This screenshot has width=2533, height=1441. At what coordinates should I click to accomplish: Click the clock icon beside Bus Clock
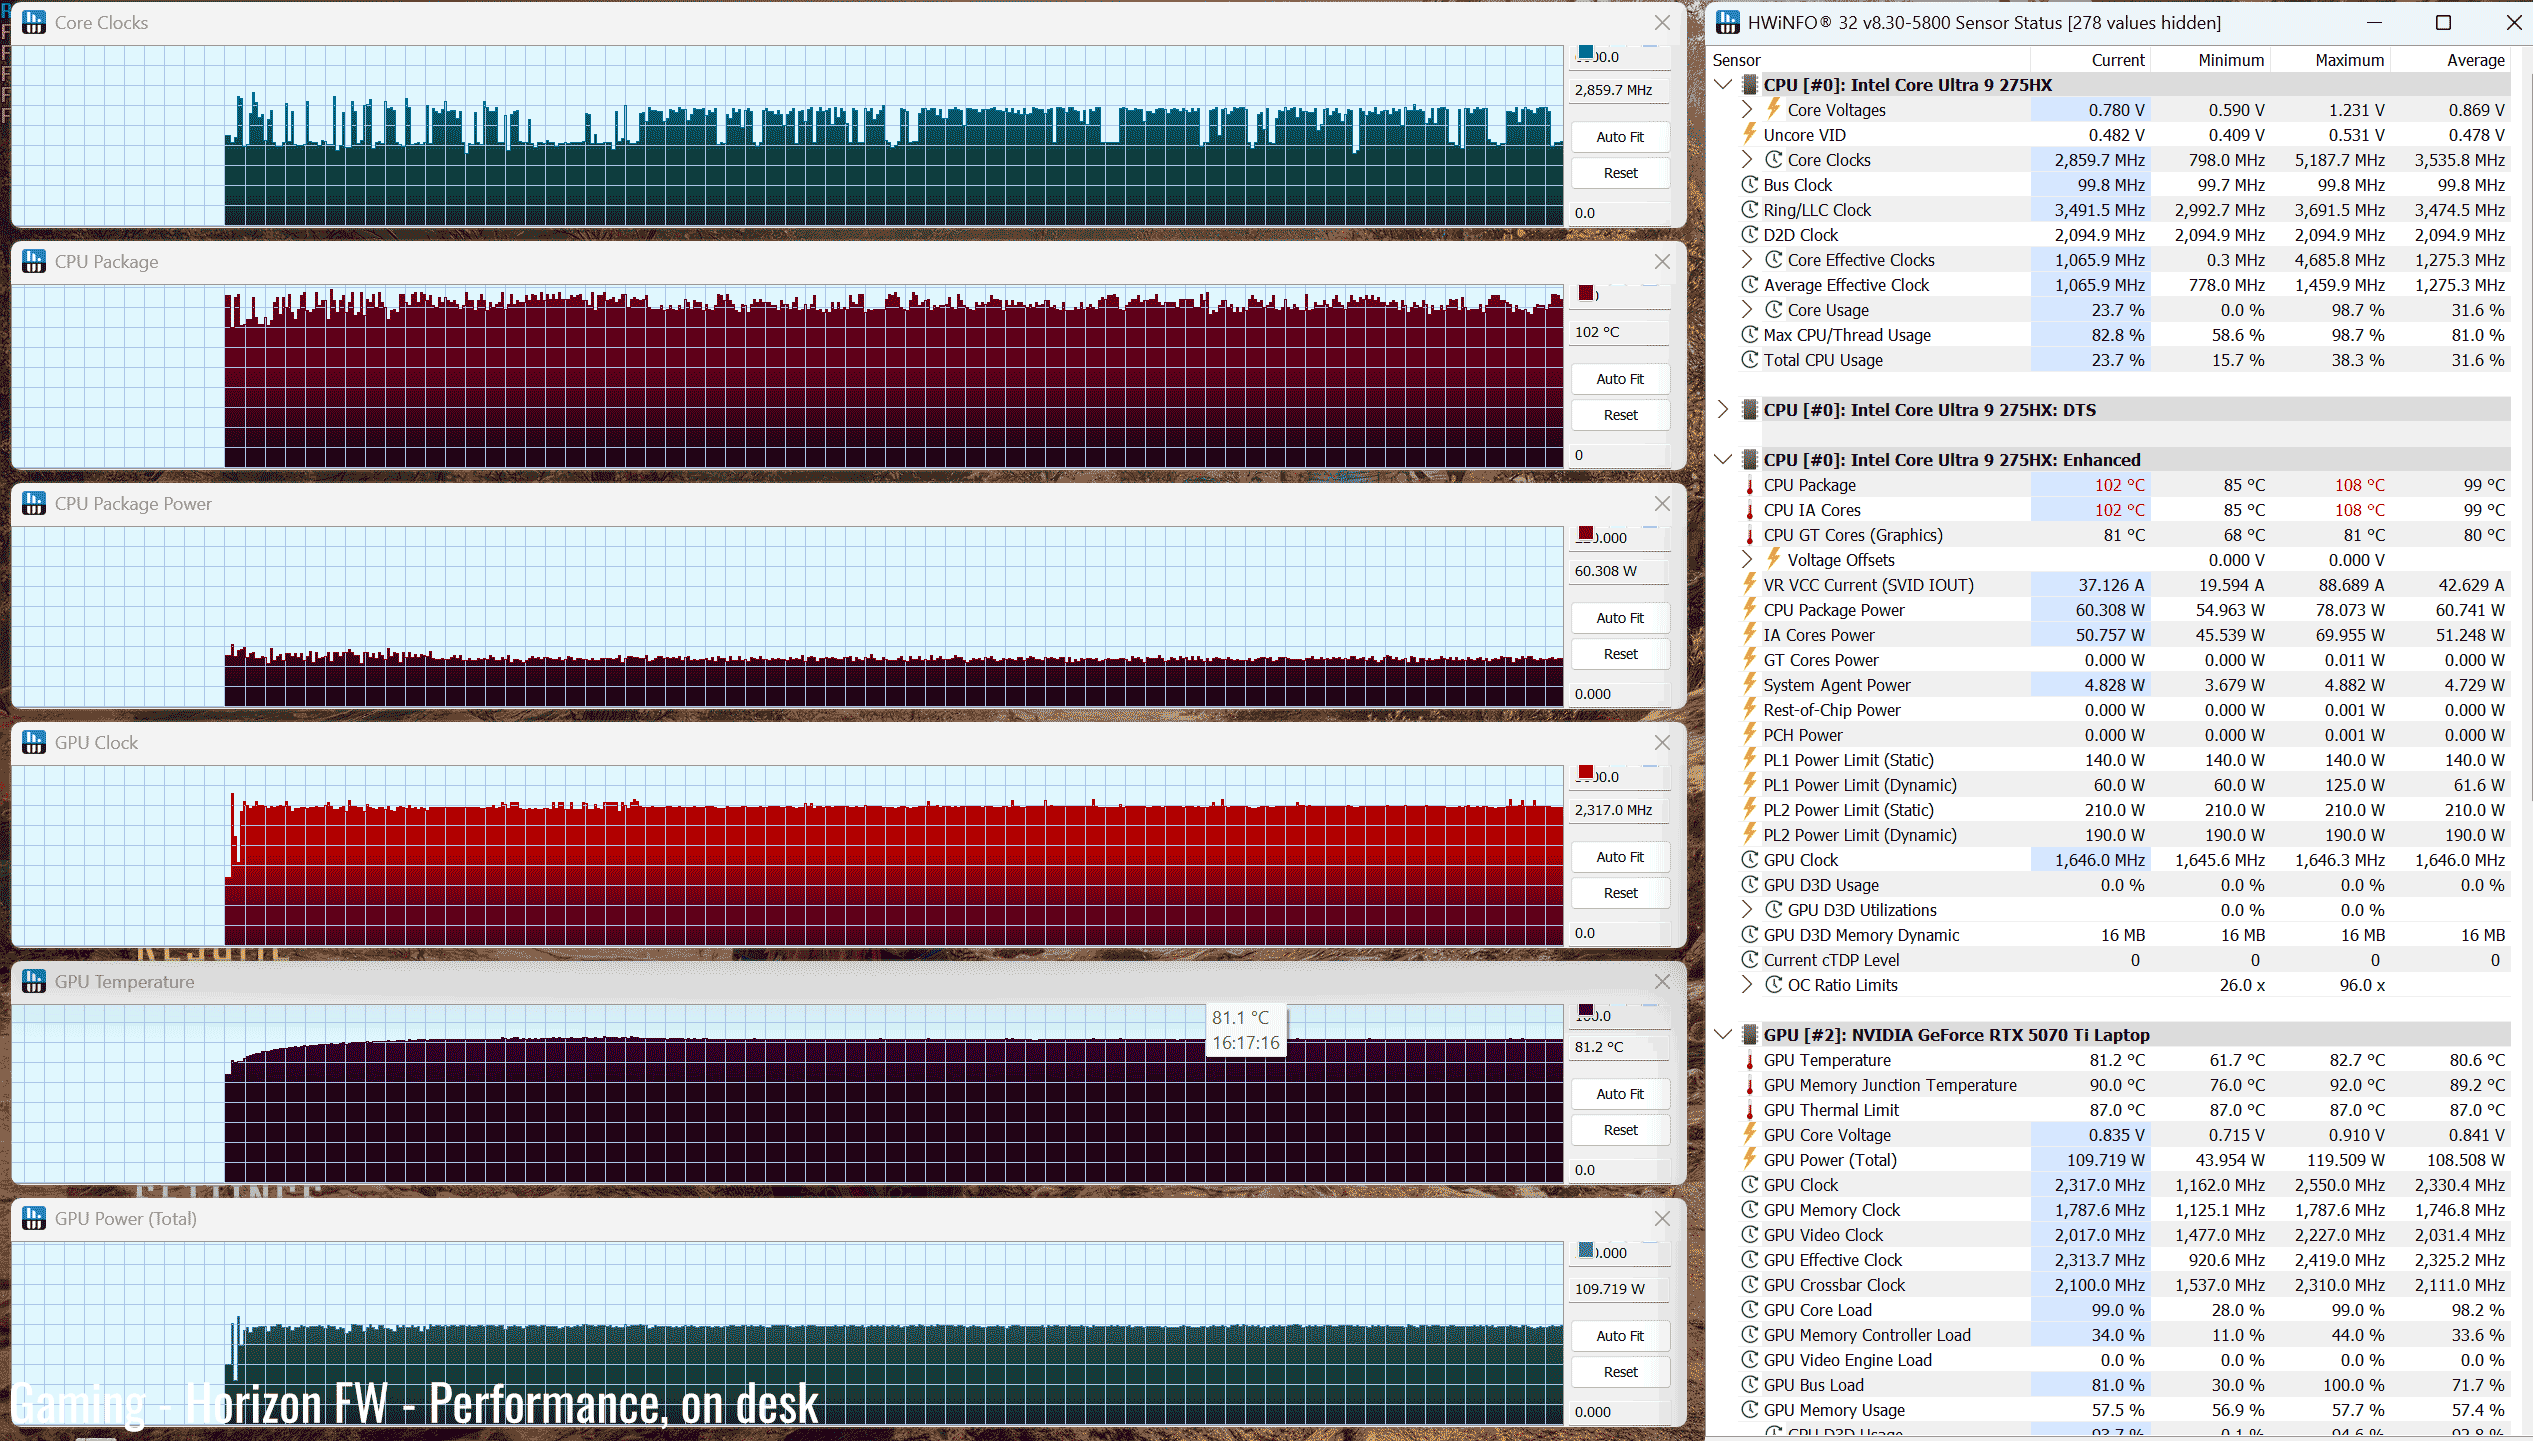click(1749, 185)
